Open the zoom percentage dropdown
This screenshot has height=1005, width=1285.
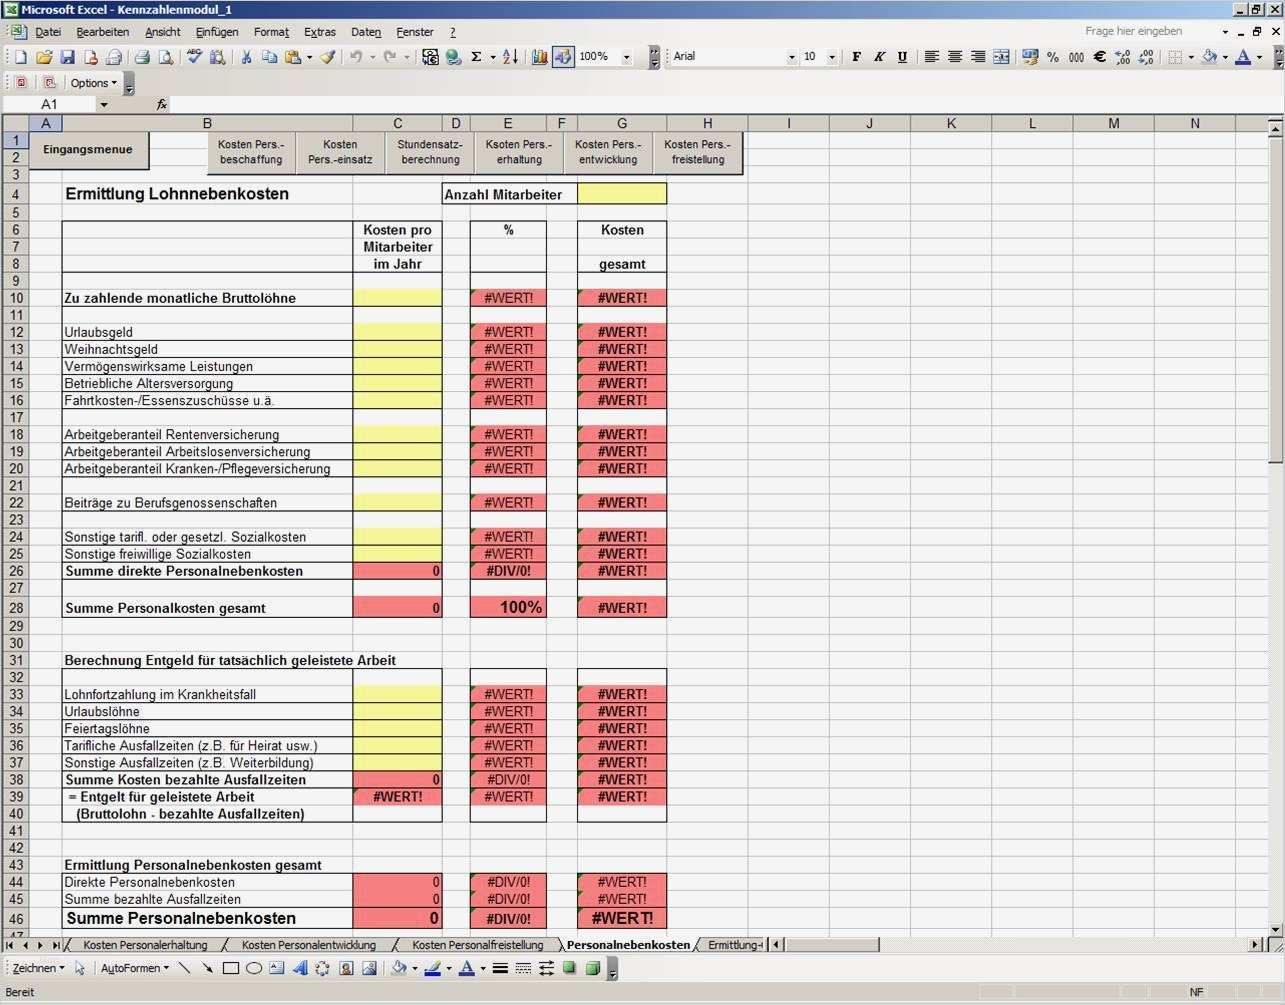(x=627, y=57)
